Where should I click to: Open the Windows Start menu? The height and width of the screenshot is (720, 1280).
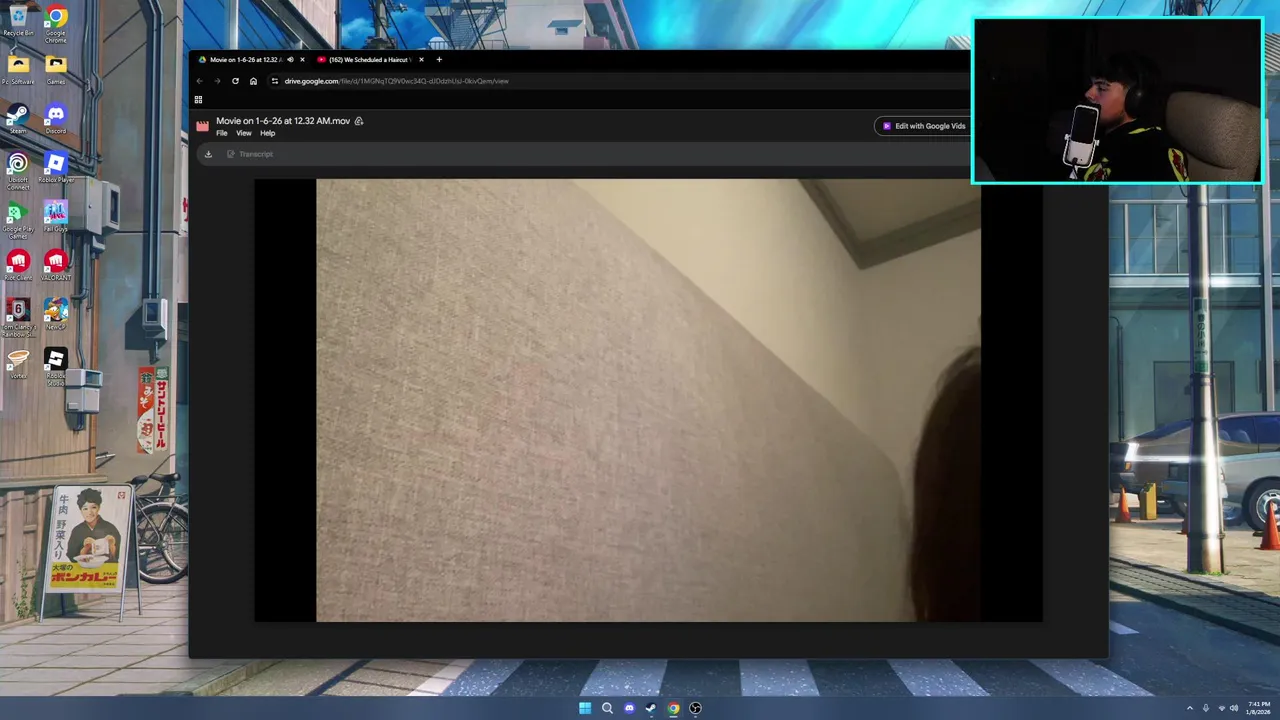pyautogui.click(x=585, y=708)
